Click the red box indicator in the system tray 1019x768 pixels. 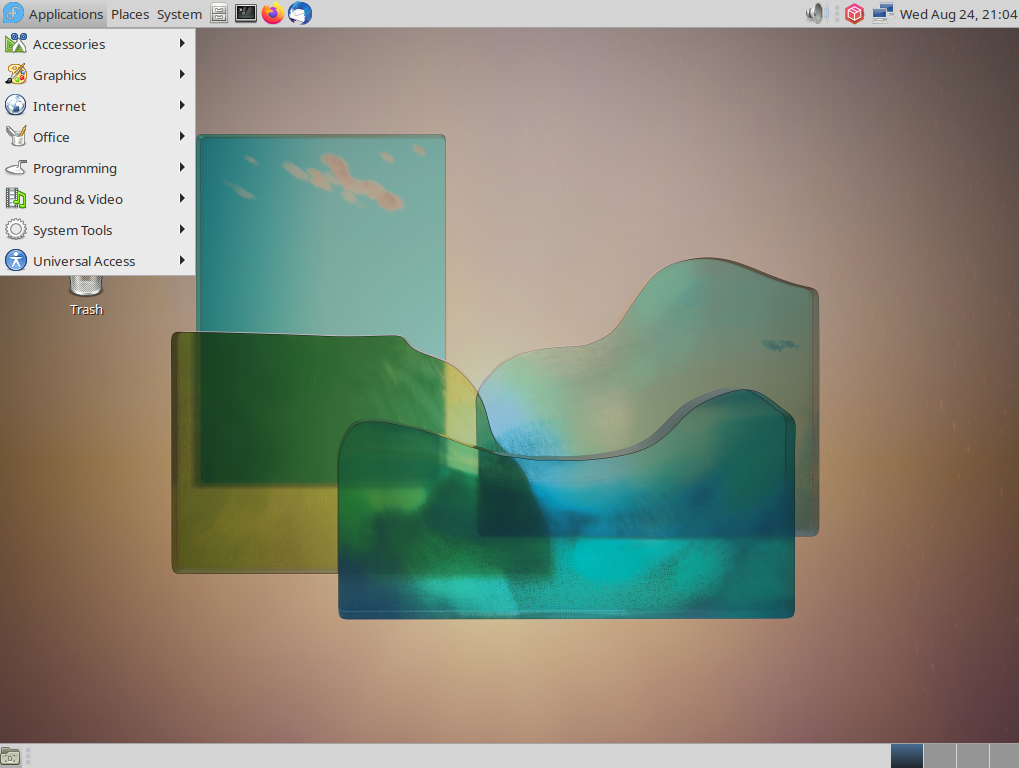point(853,13)
